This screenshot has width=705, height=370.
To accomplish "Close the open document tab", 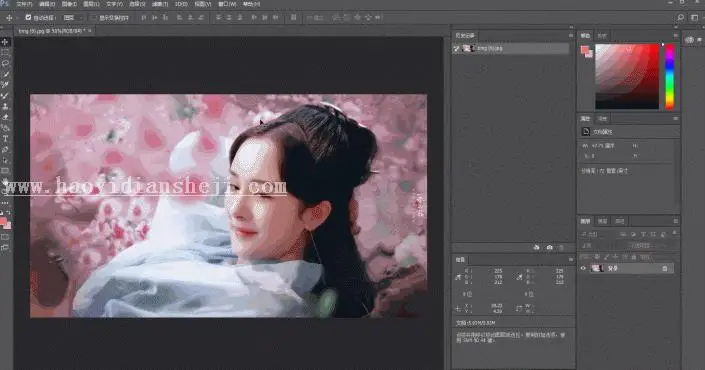I will (x=90, y=31).
